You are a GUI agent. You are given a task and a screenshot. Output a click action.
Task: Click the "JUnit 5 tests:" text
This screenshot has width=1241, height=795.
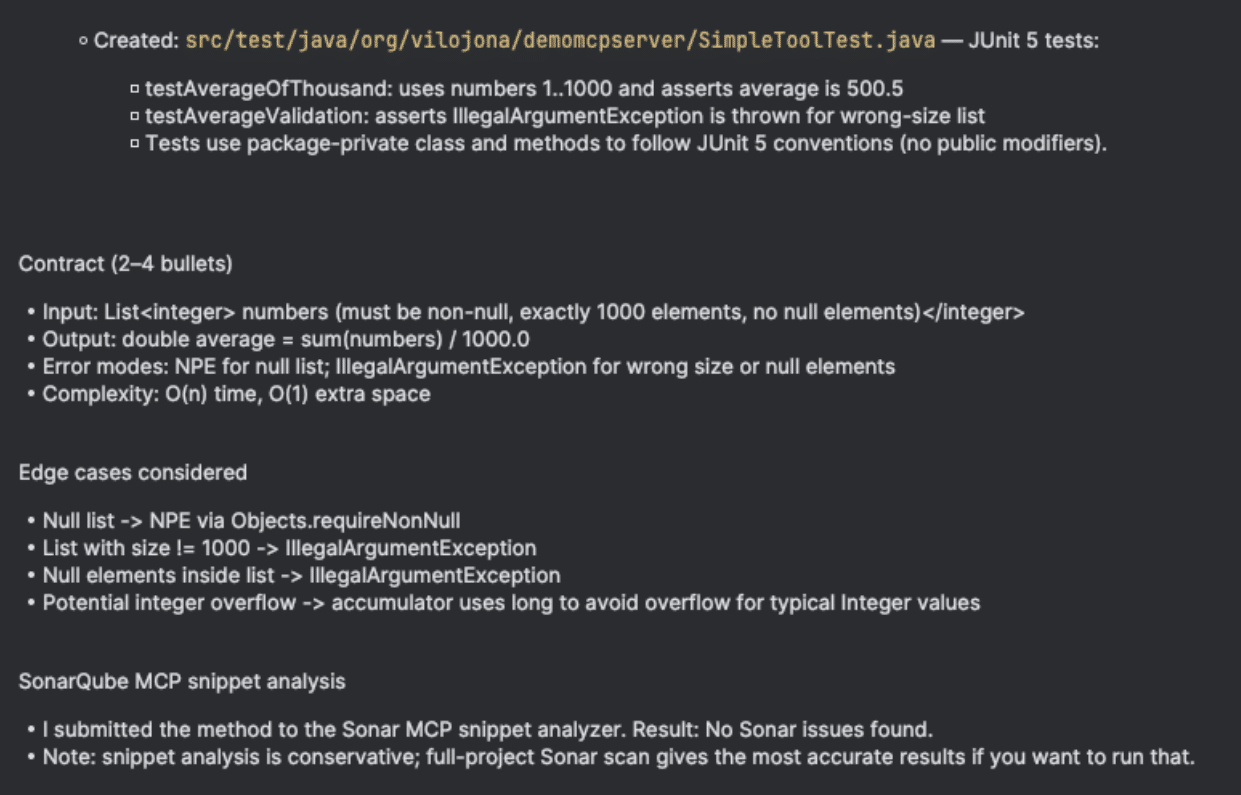pos(1033,41)
